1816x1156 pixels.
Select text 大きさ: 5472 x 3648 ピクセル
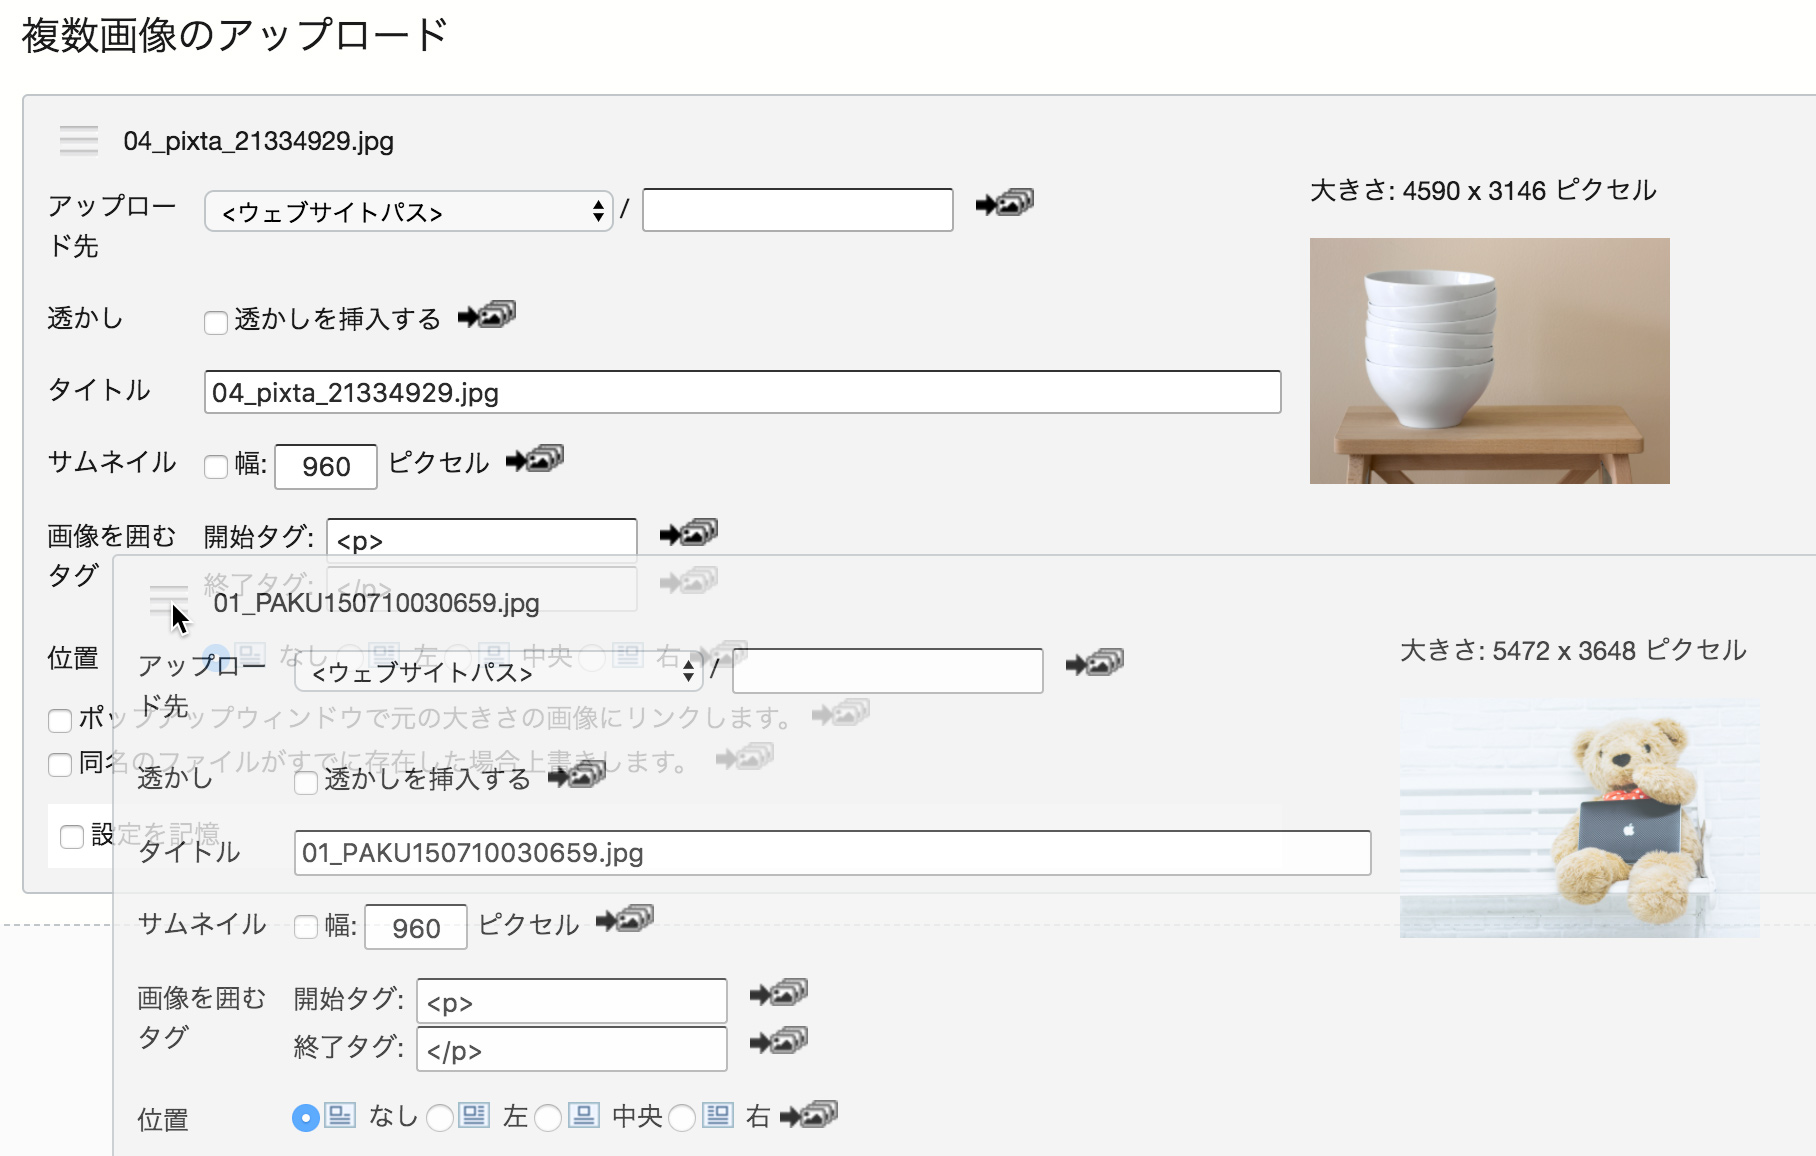(1573, 650)
